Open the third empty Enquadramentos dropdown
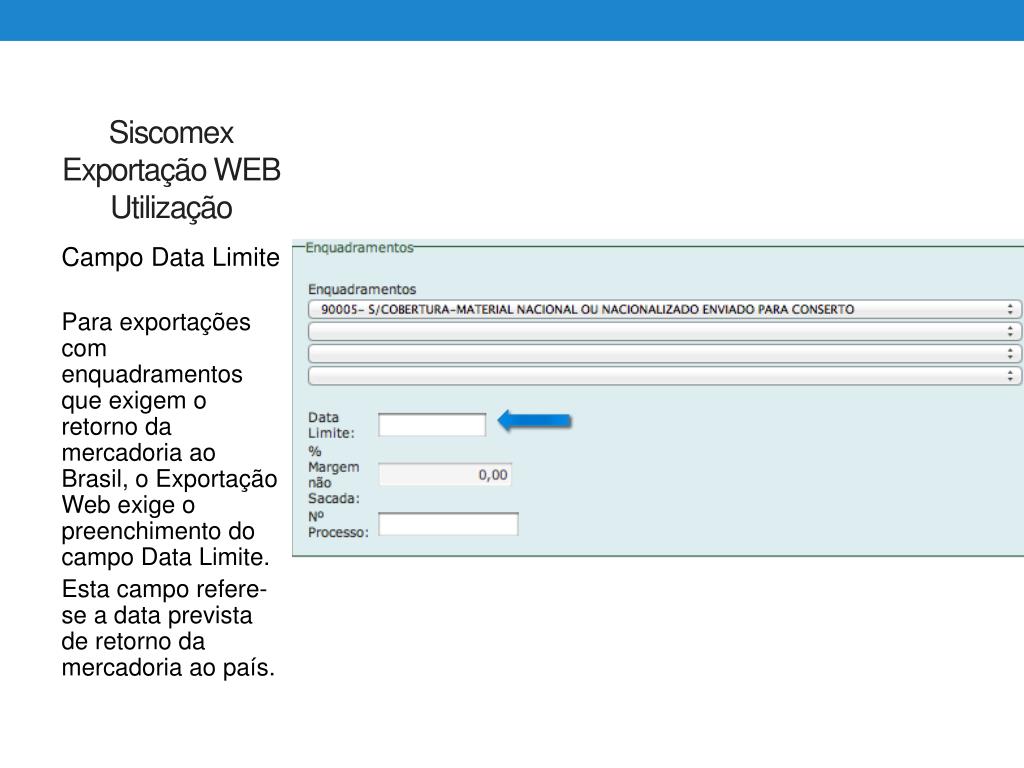 coord(665,353)
